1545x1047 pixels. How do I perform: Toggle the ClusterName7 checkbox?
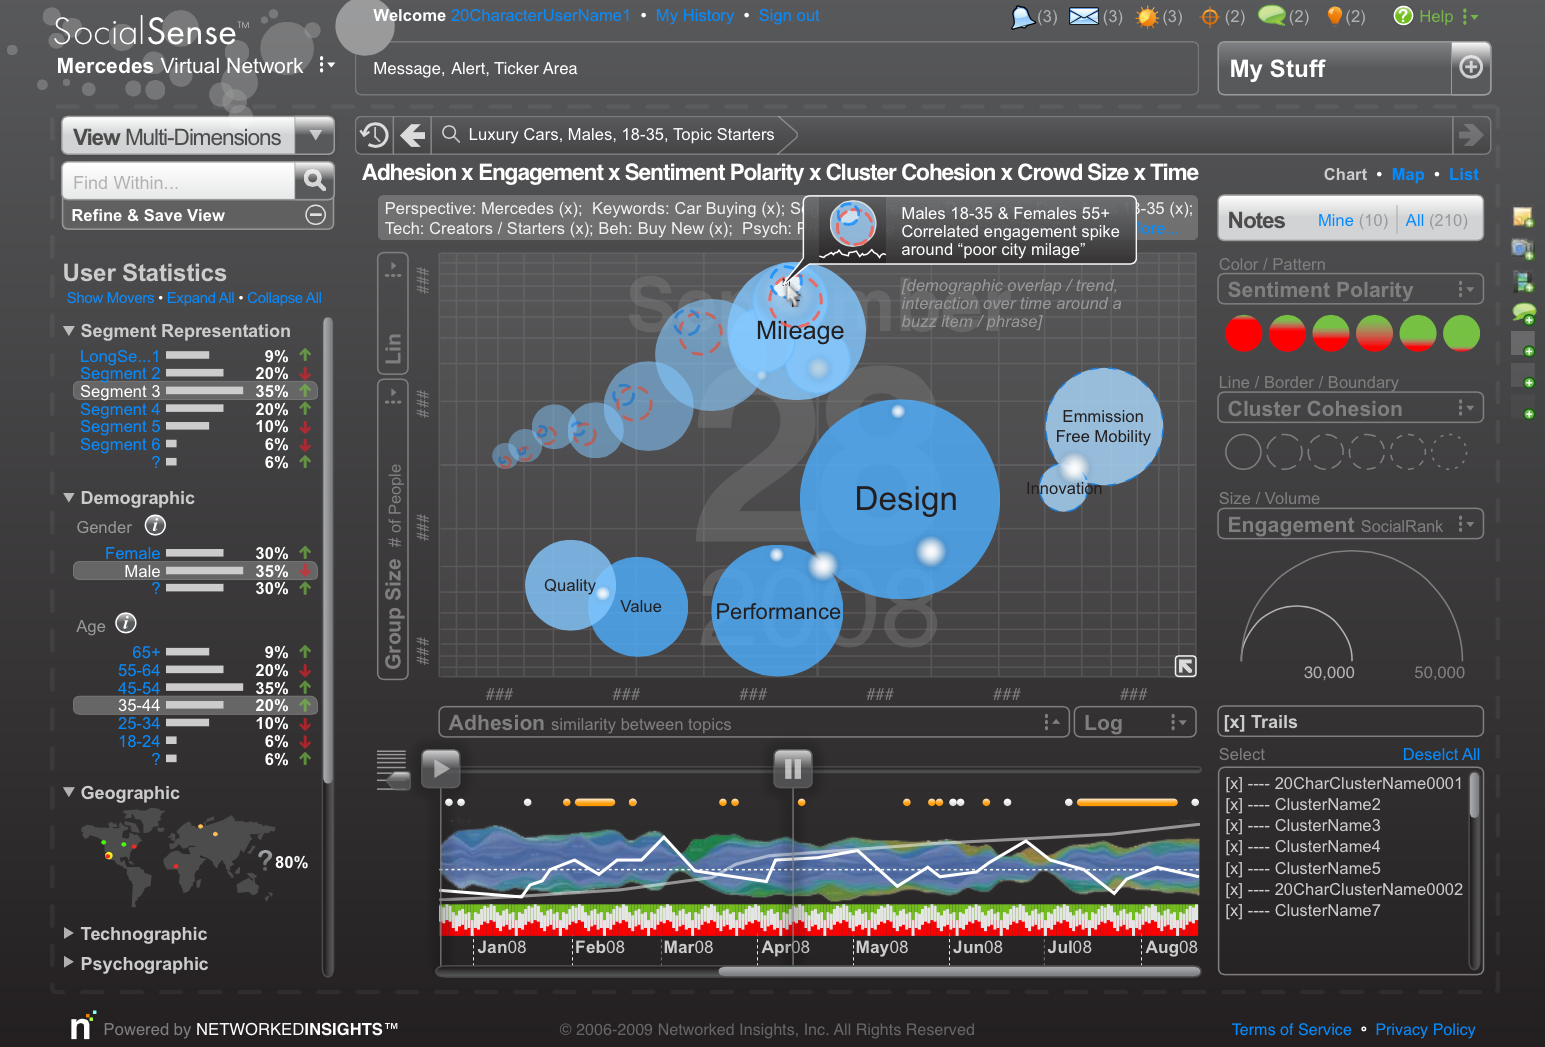click(x=1234, y=911)
